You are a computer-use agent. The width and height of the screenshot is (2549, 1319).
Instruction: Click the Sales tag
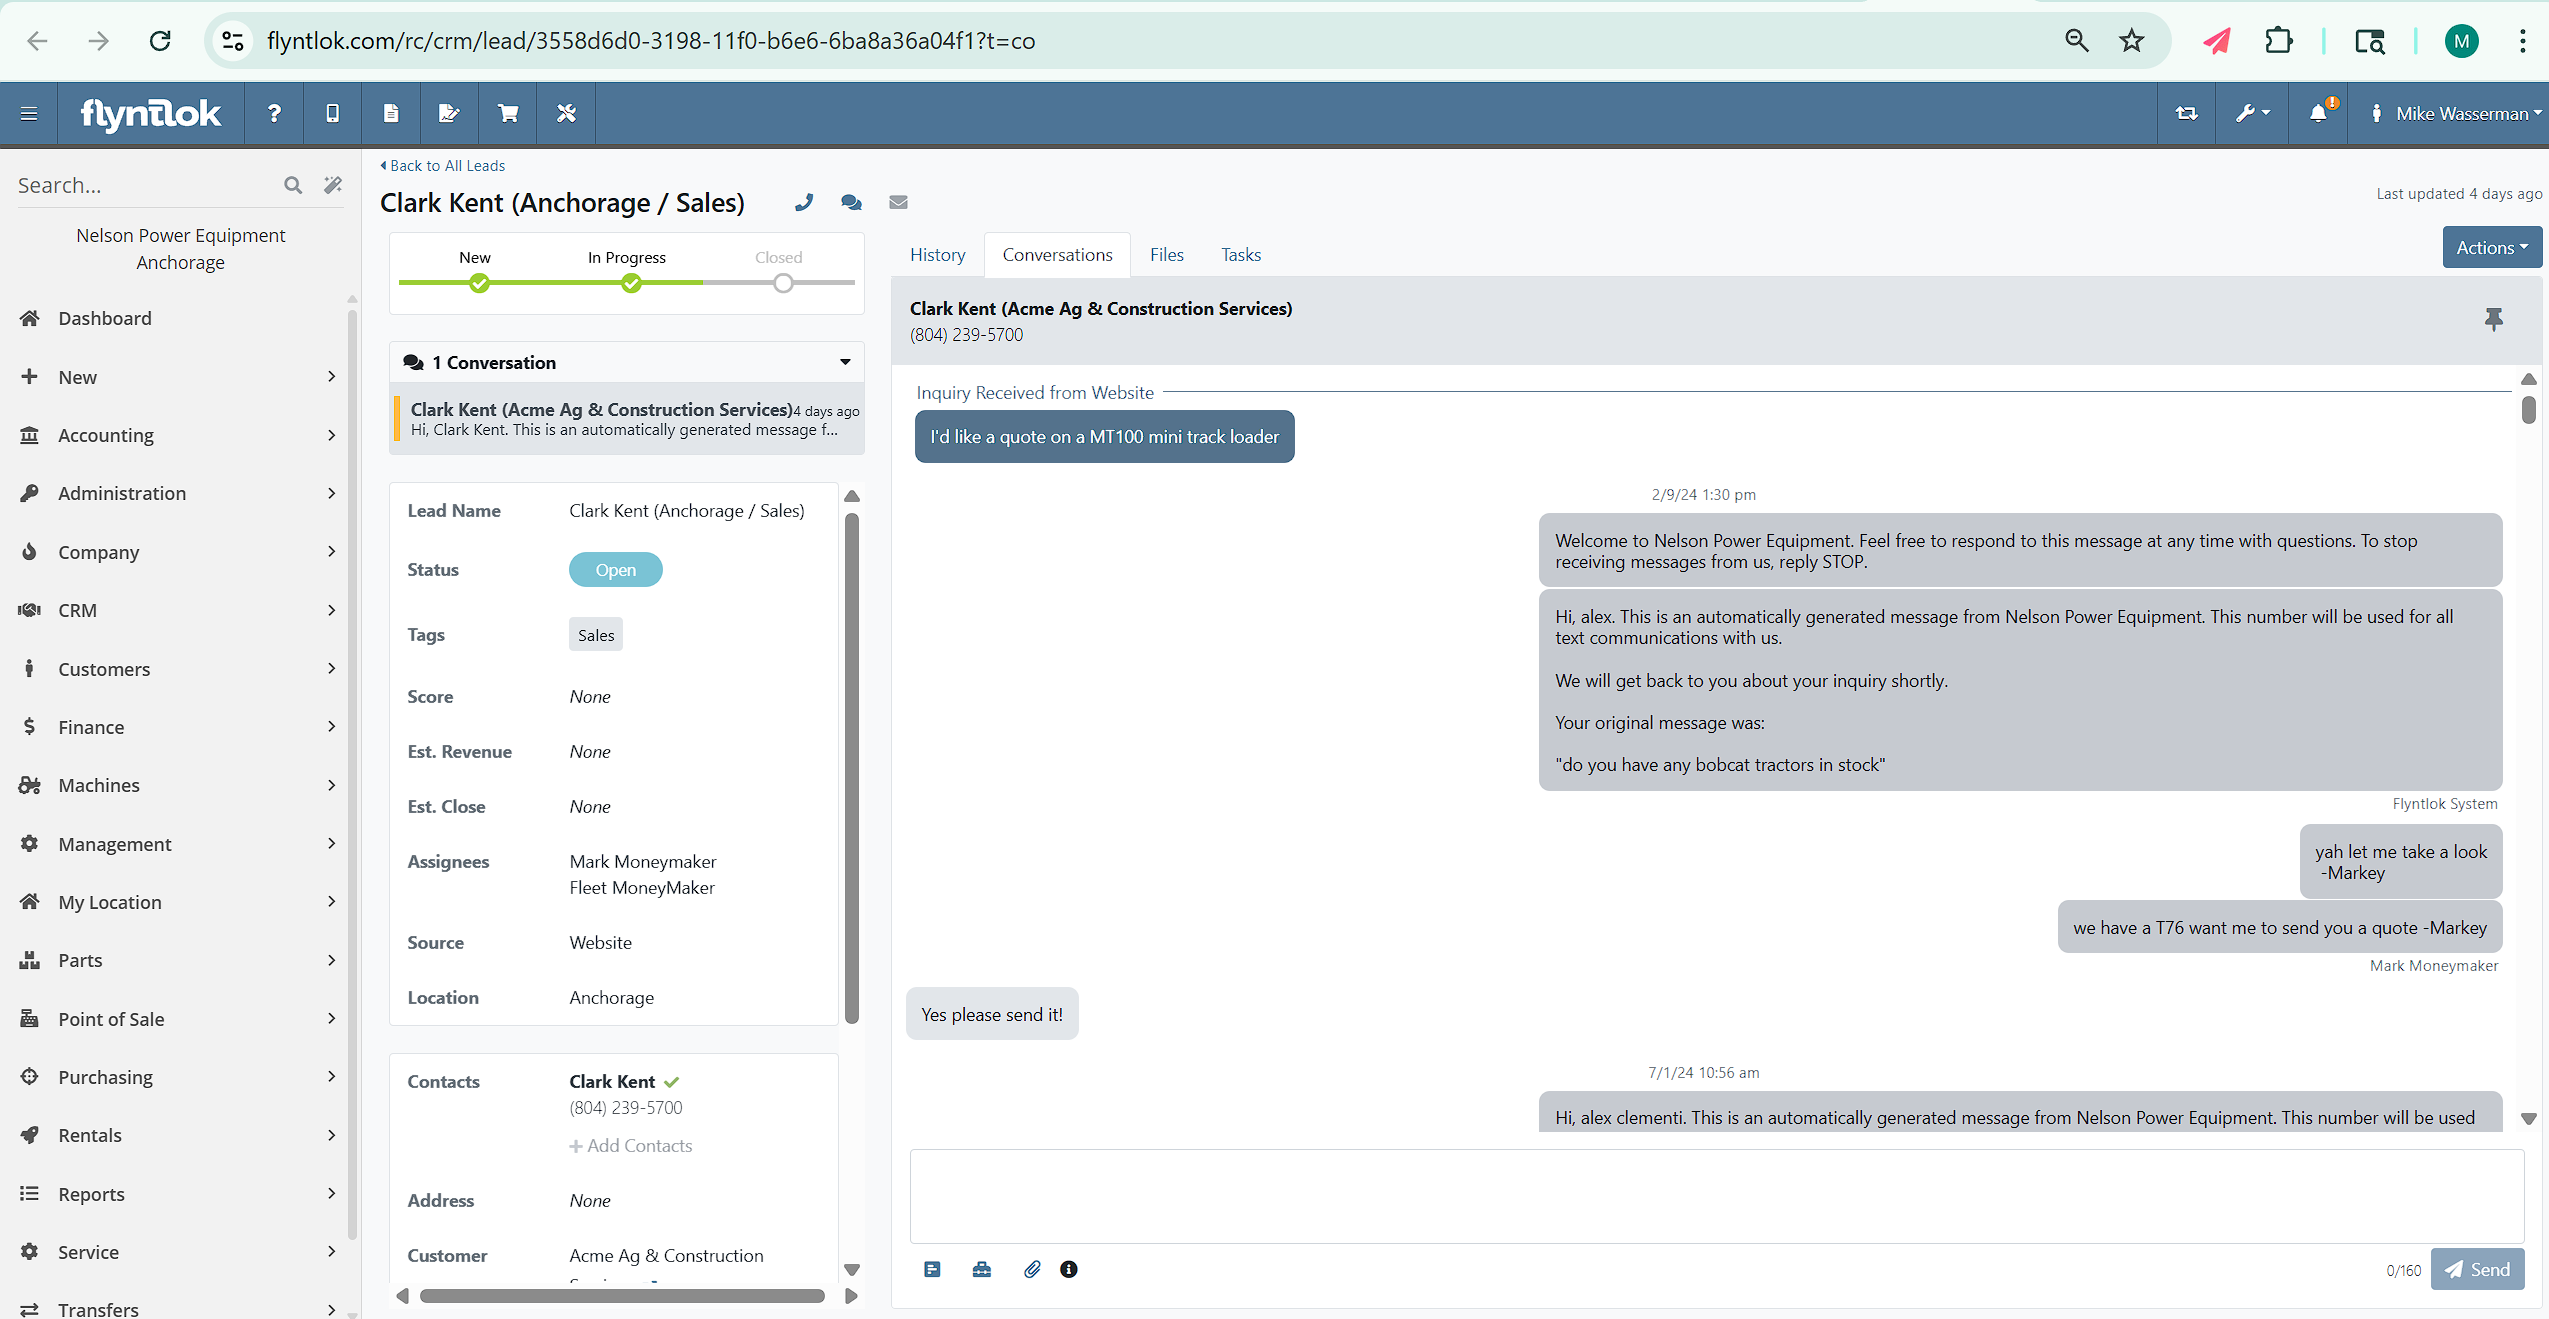[x=596, y=635]
